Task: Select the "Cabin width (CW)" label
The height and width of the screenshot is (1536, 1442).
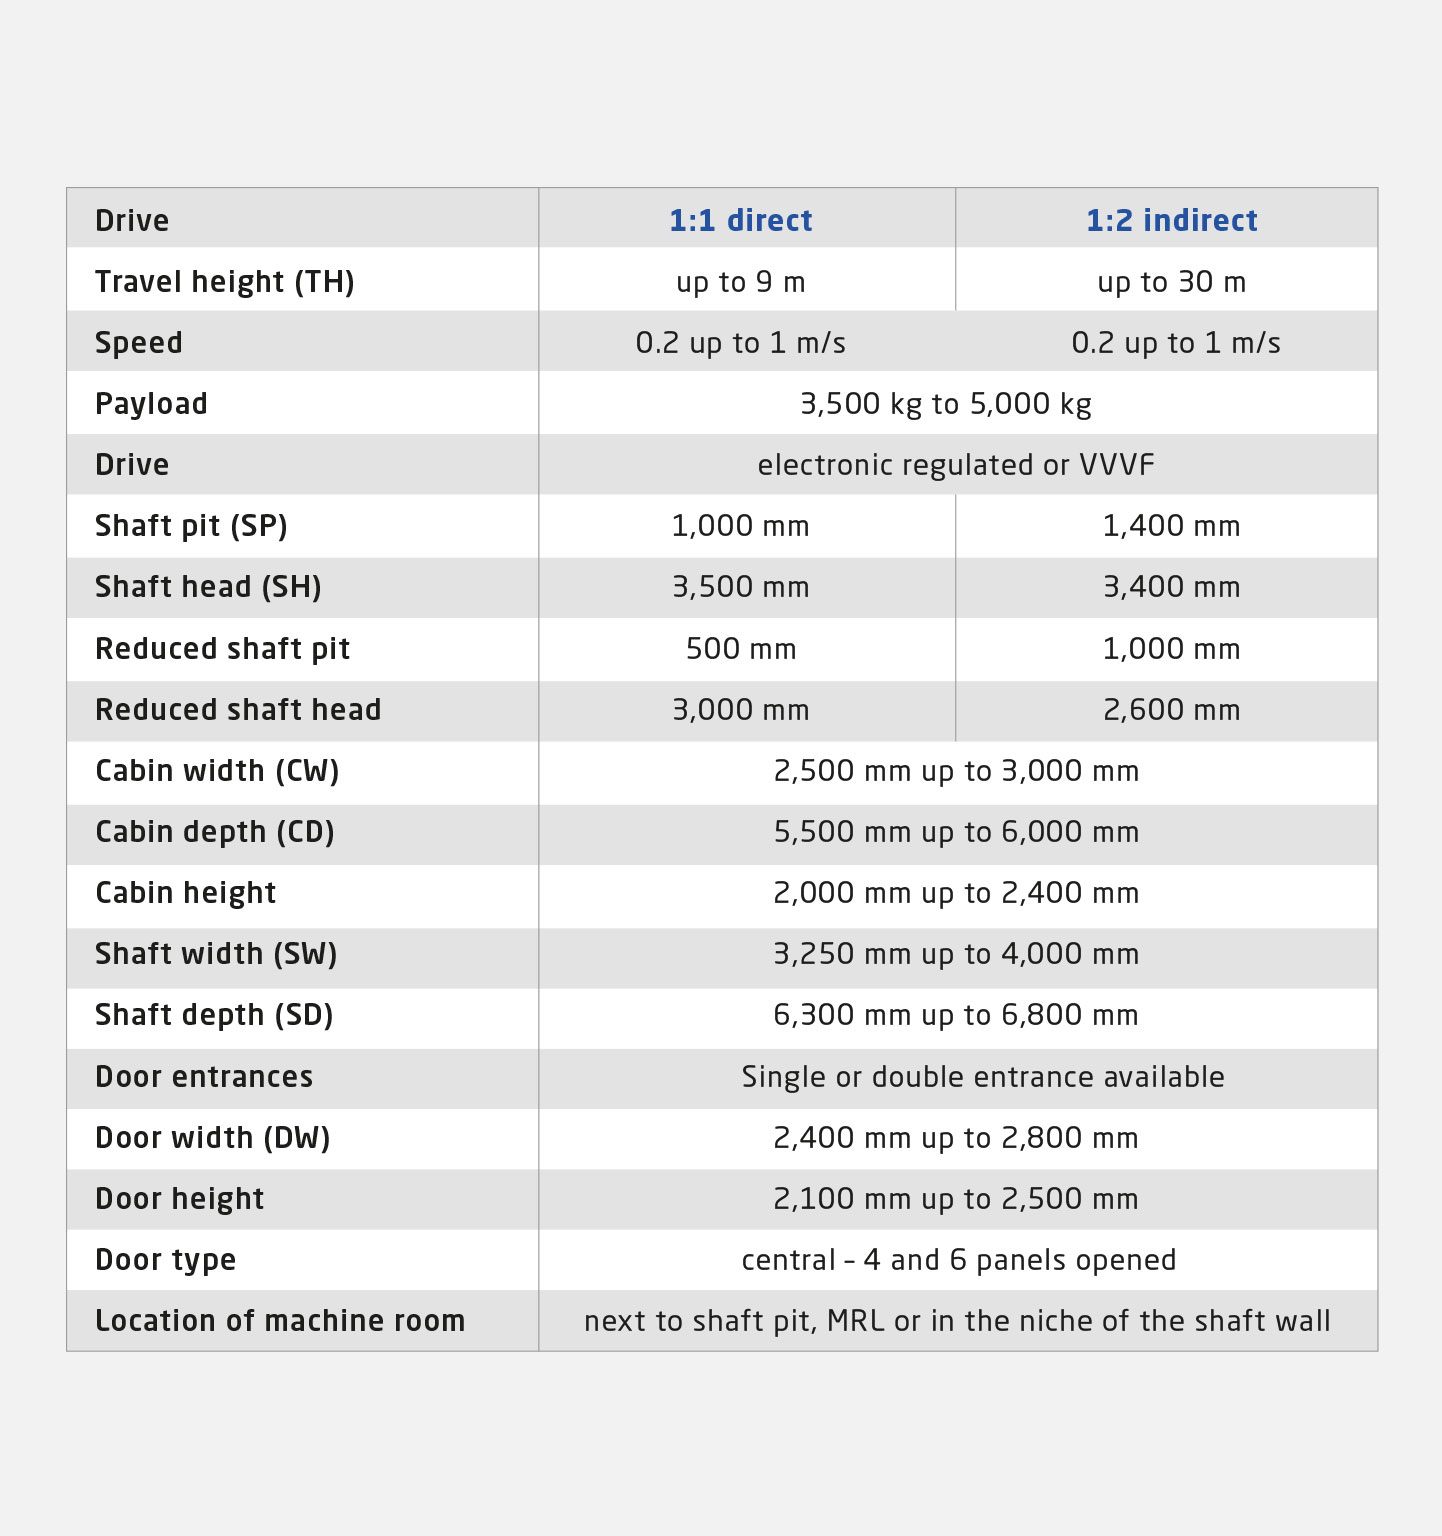Action: [217, 771]
